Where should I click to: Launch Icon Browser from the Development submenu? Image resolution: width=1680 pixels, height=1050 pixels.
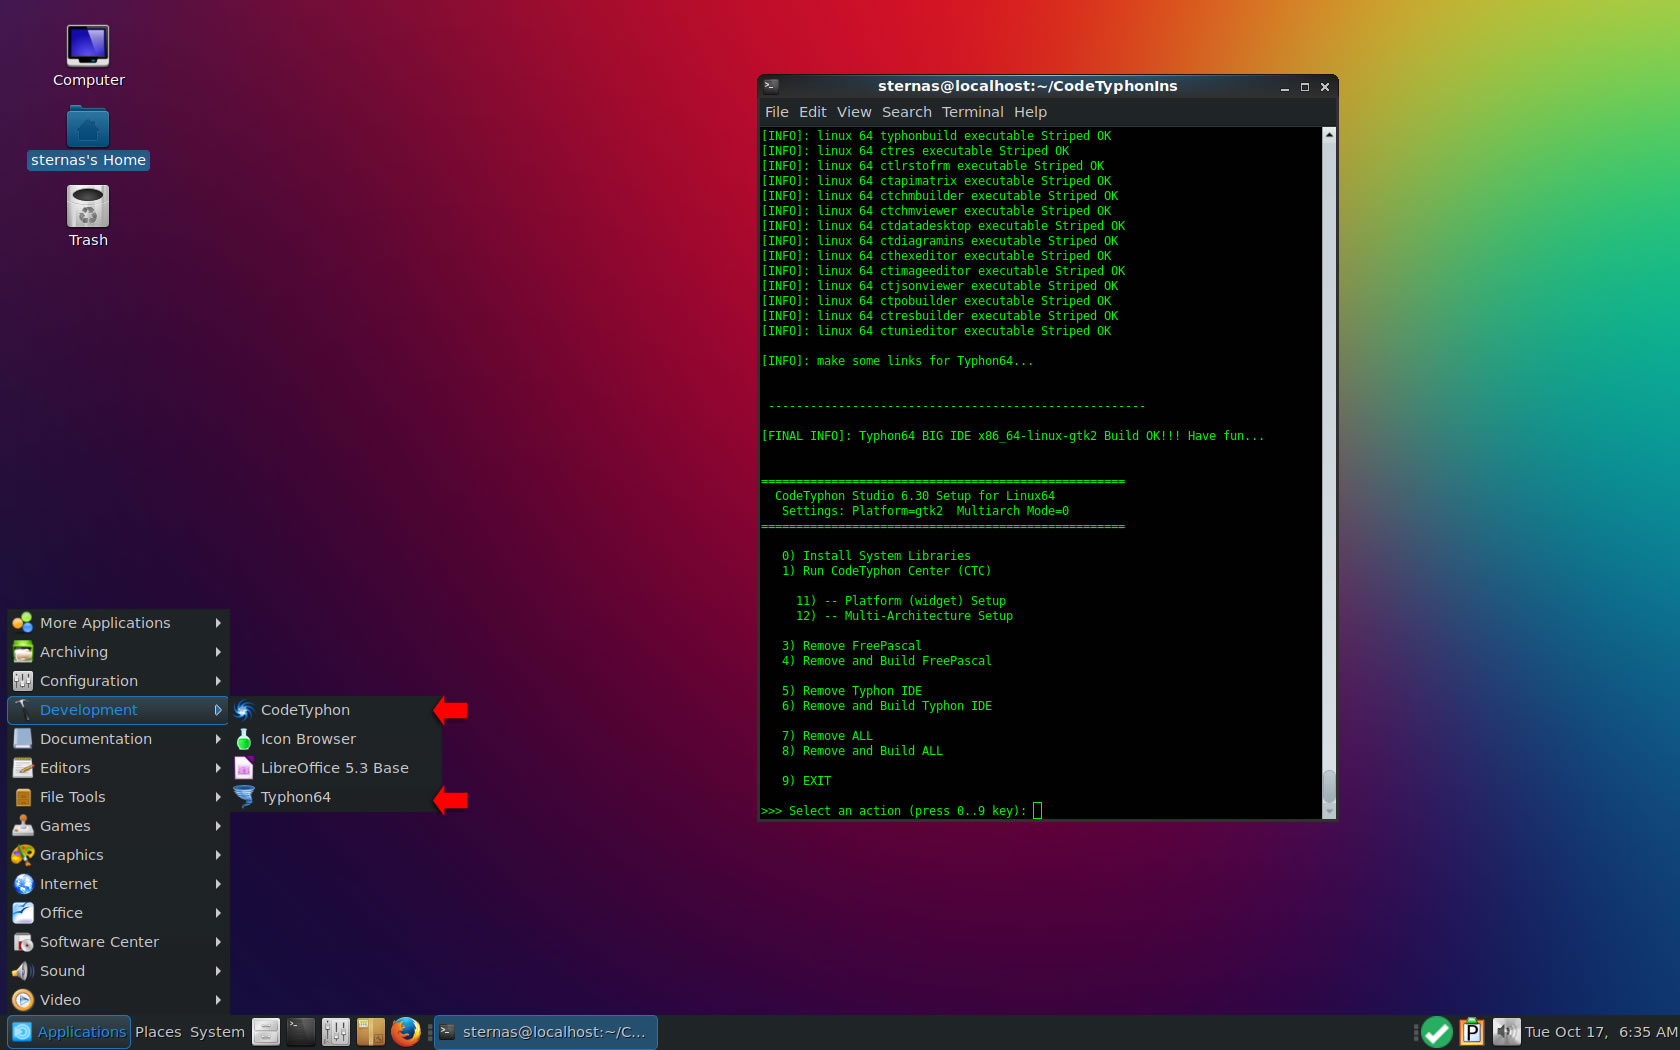(x=335, y=739)
